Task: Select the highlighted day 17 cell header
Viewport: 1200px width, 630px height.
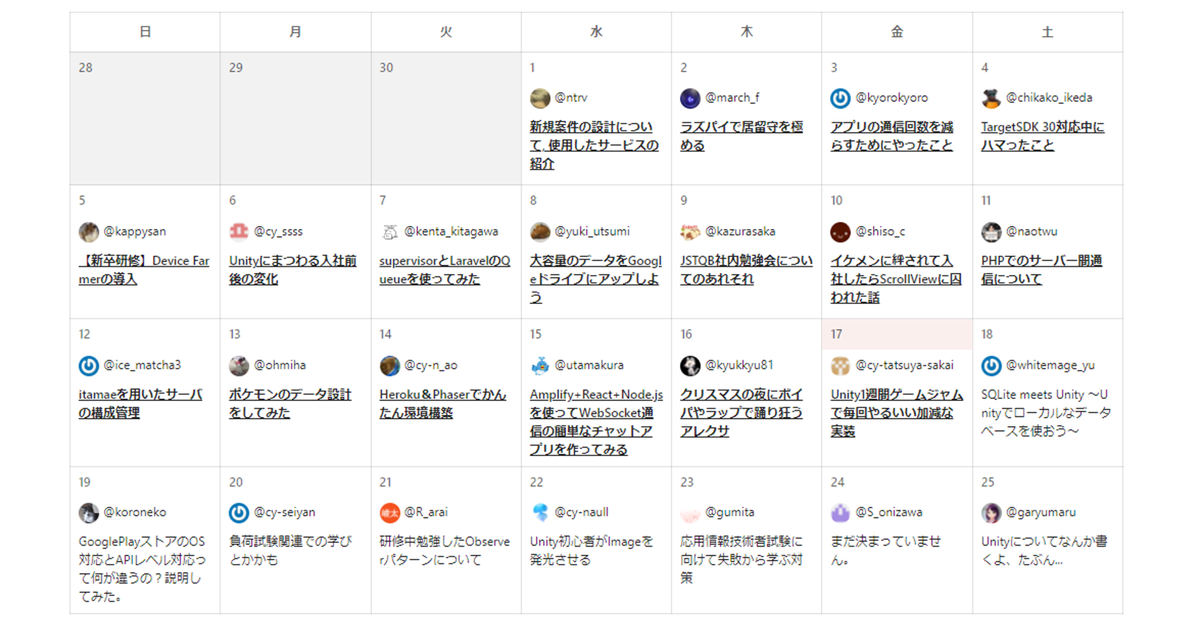Action: coord(897,334)
